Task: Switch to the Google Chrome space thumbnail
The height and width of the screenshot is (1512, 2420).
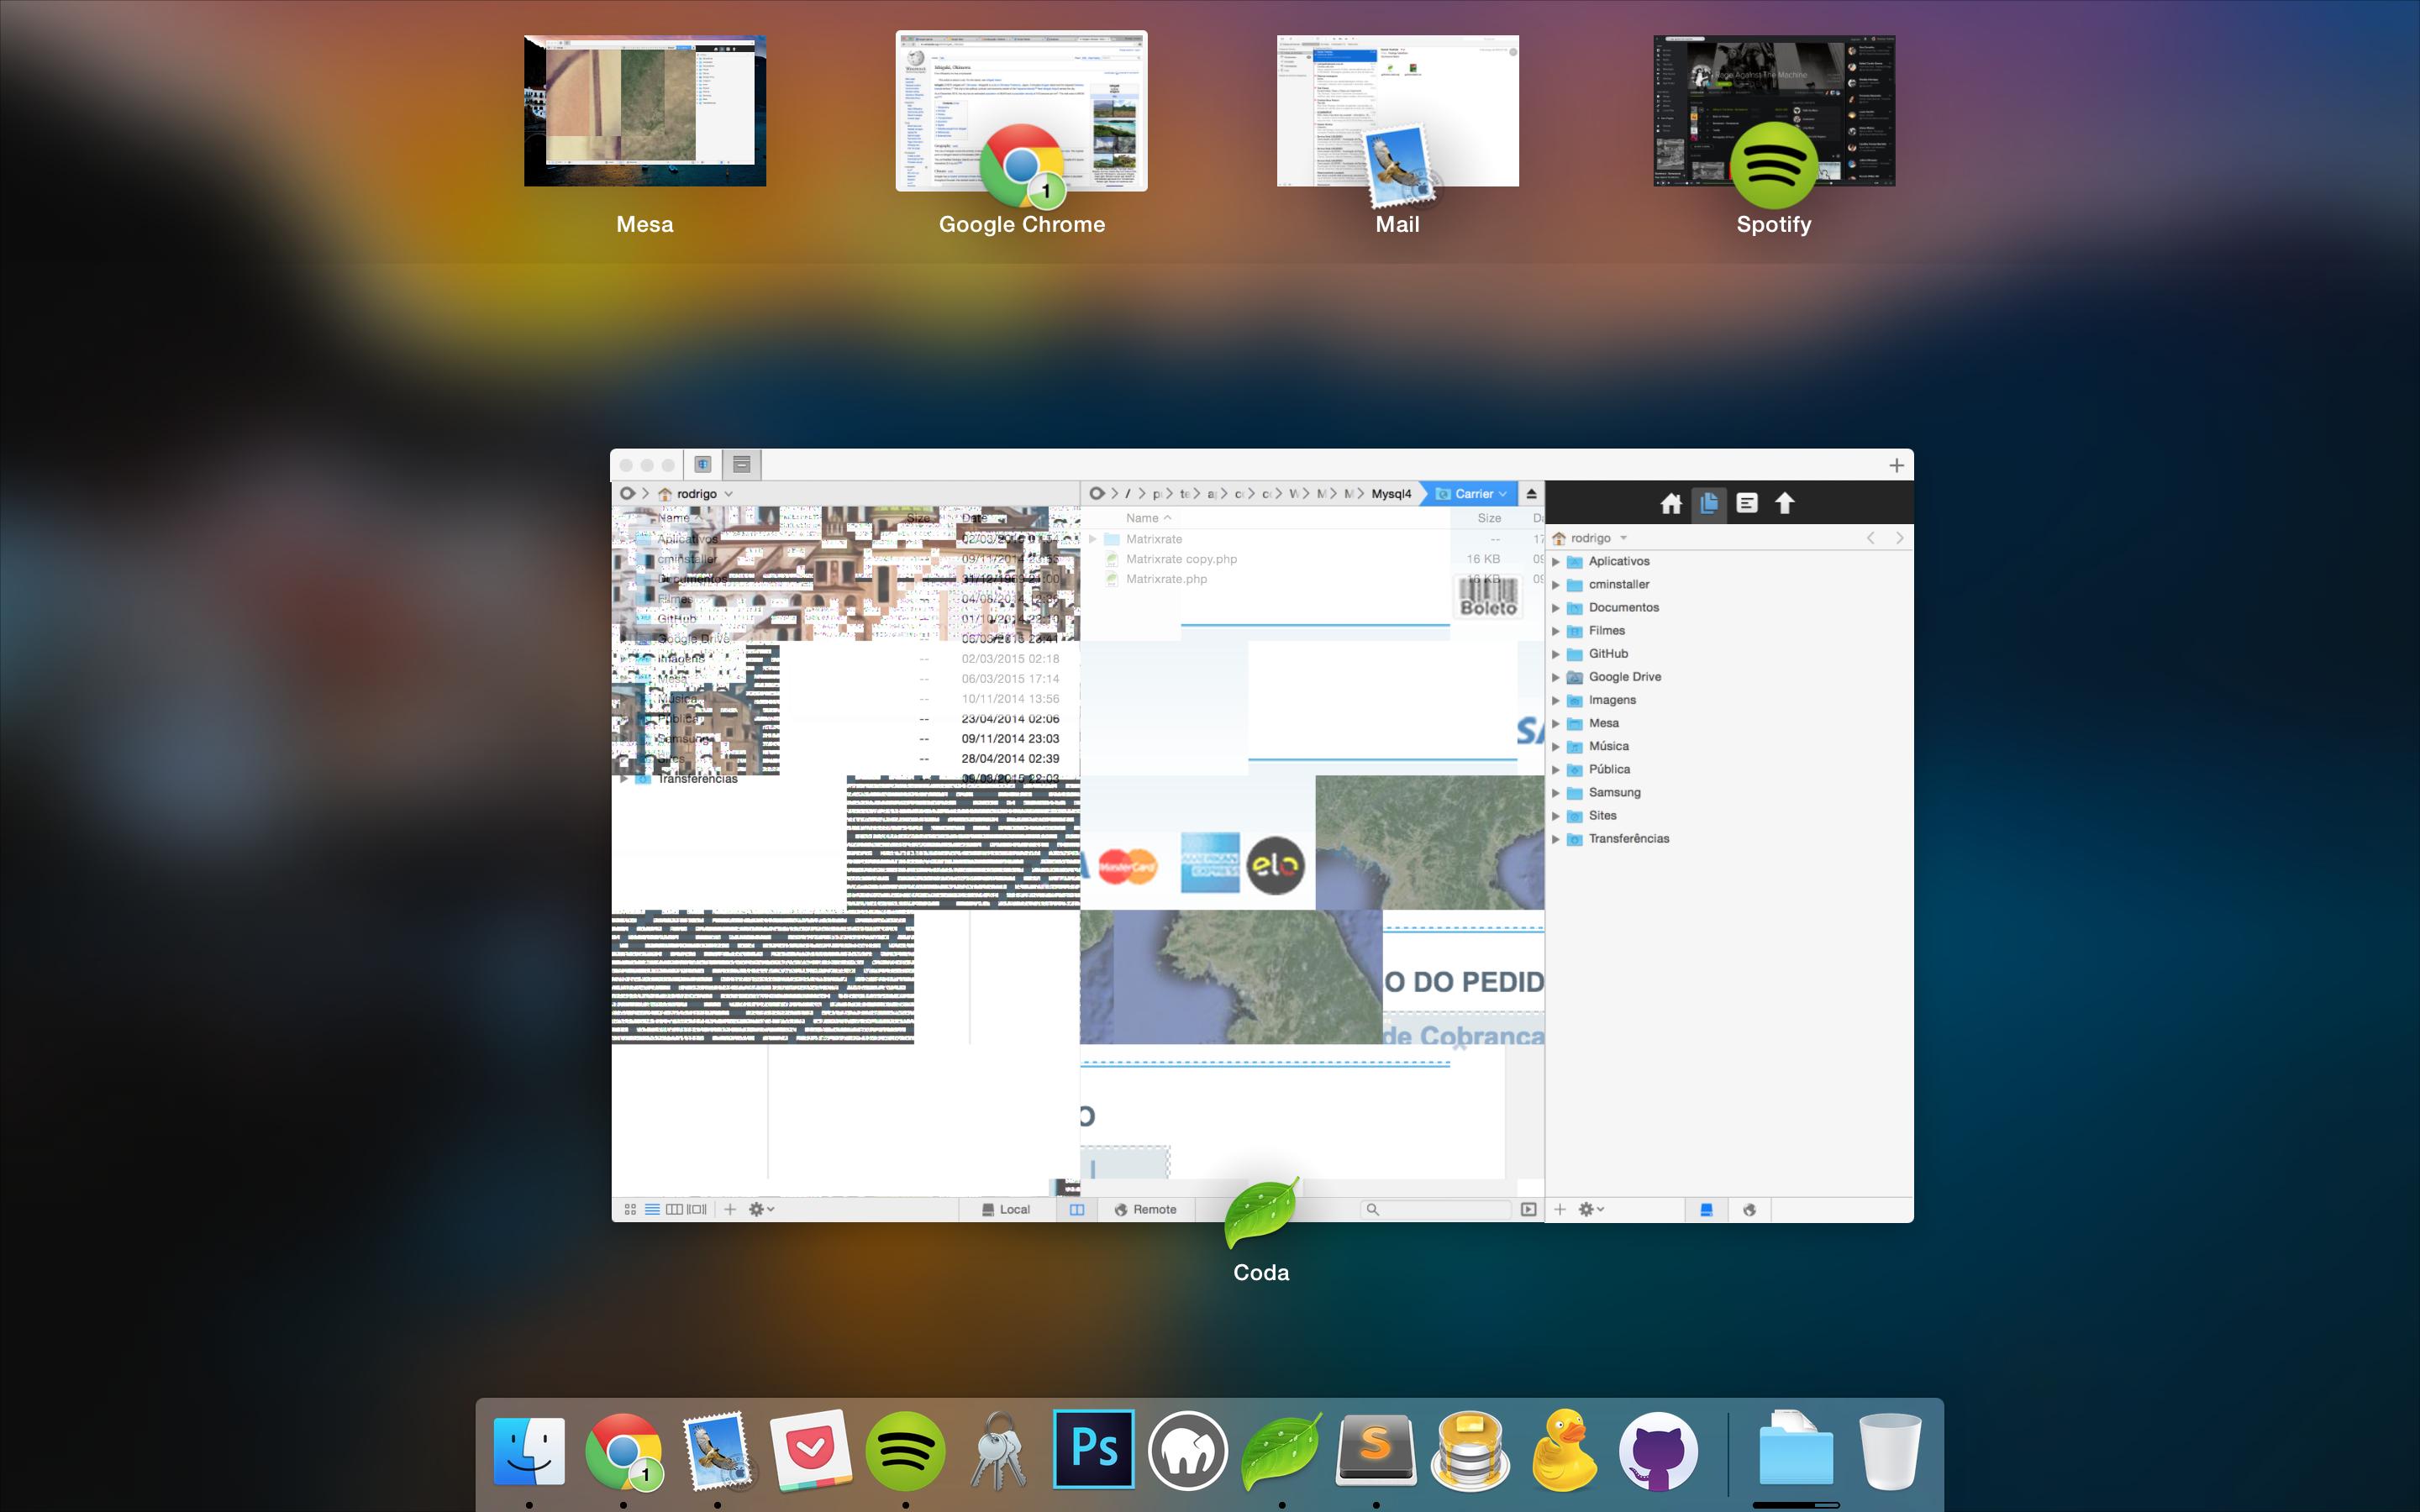Action: tap(1021, 112)
